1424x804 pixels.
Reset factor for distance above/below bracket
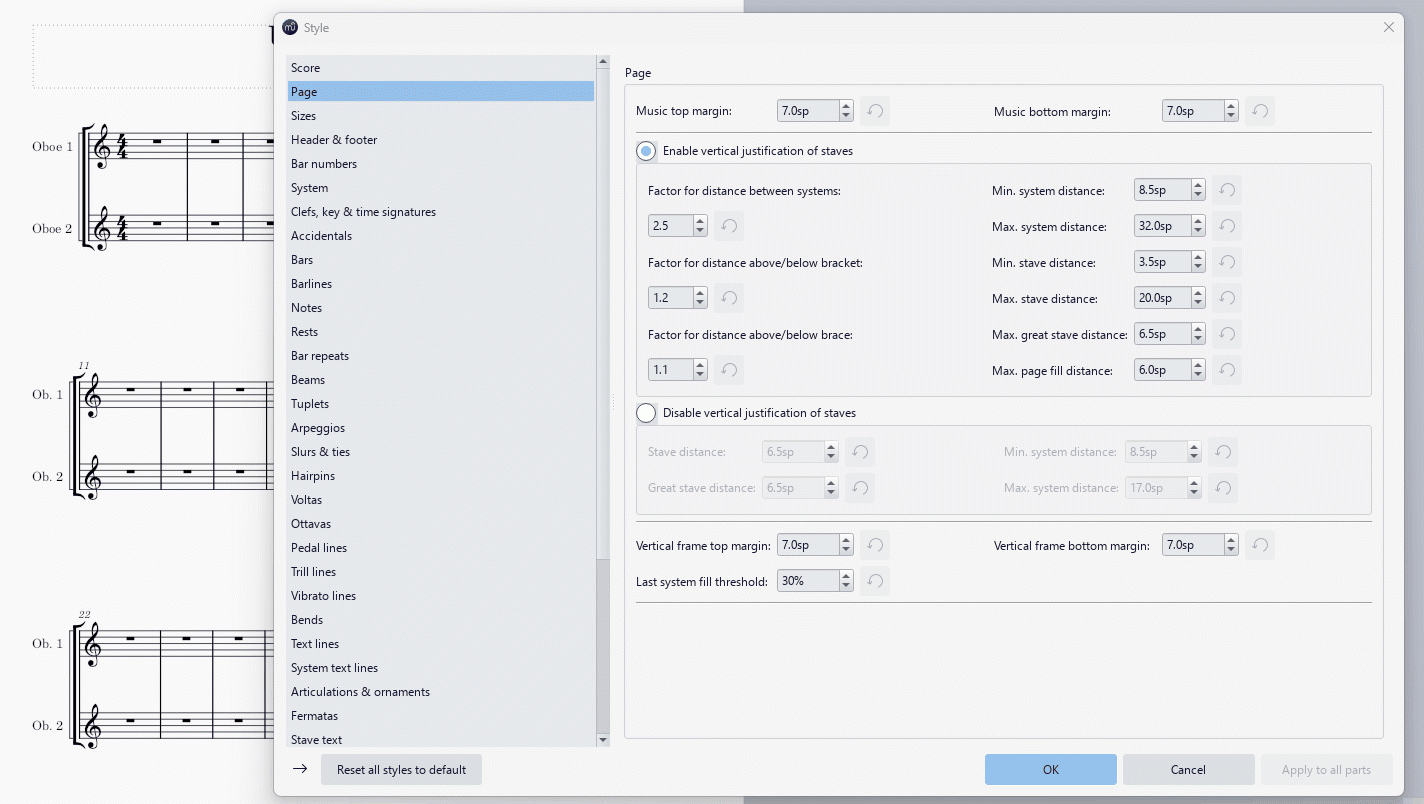pyautogui.click(x=729, y=298)
